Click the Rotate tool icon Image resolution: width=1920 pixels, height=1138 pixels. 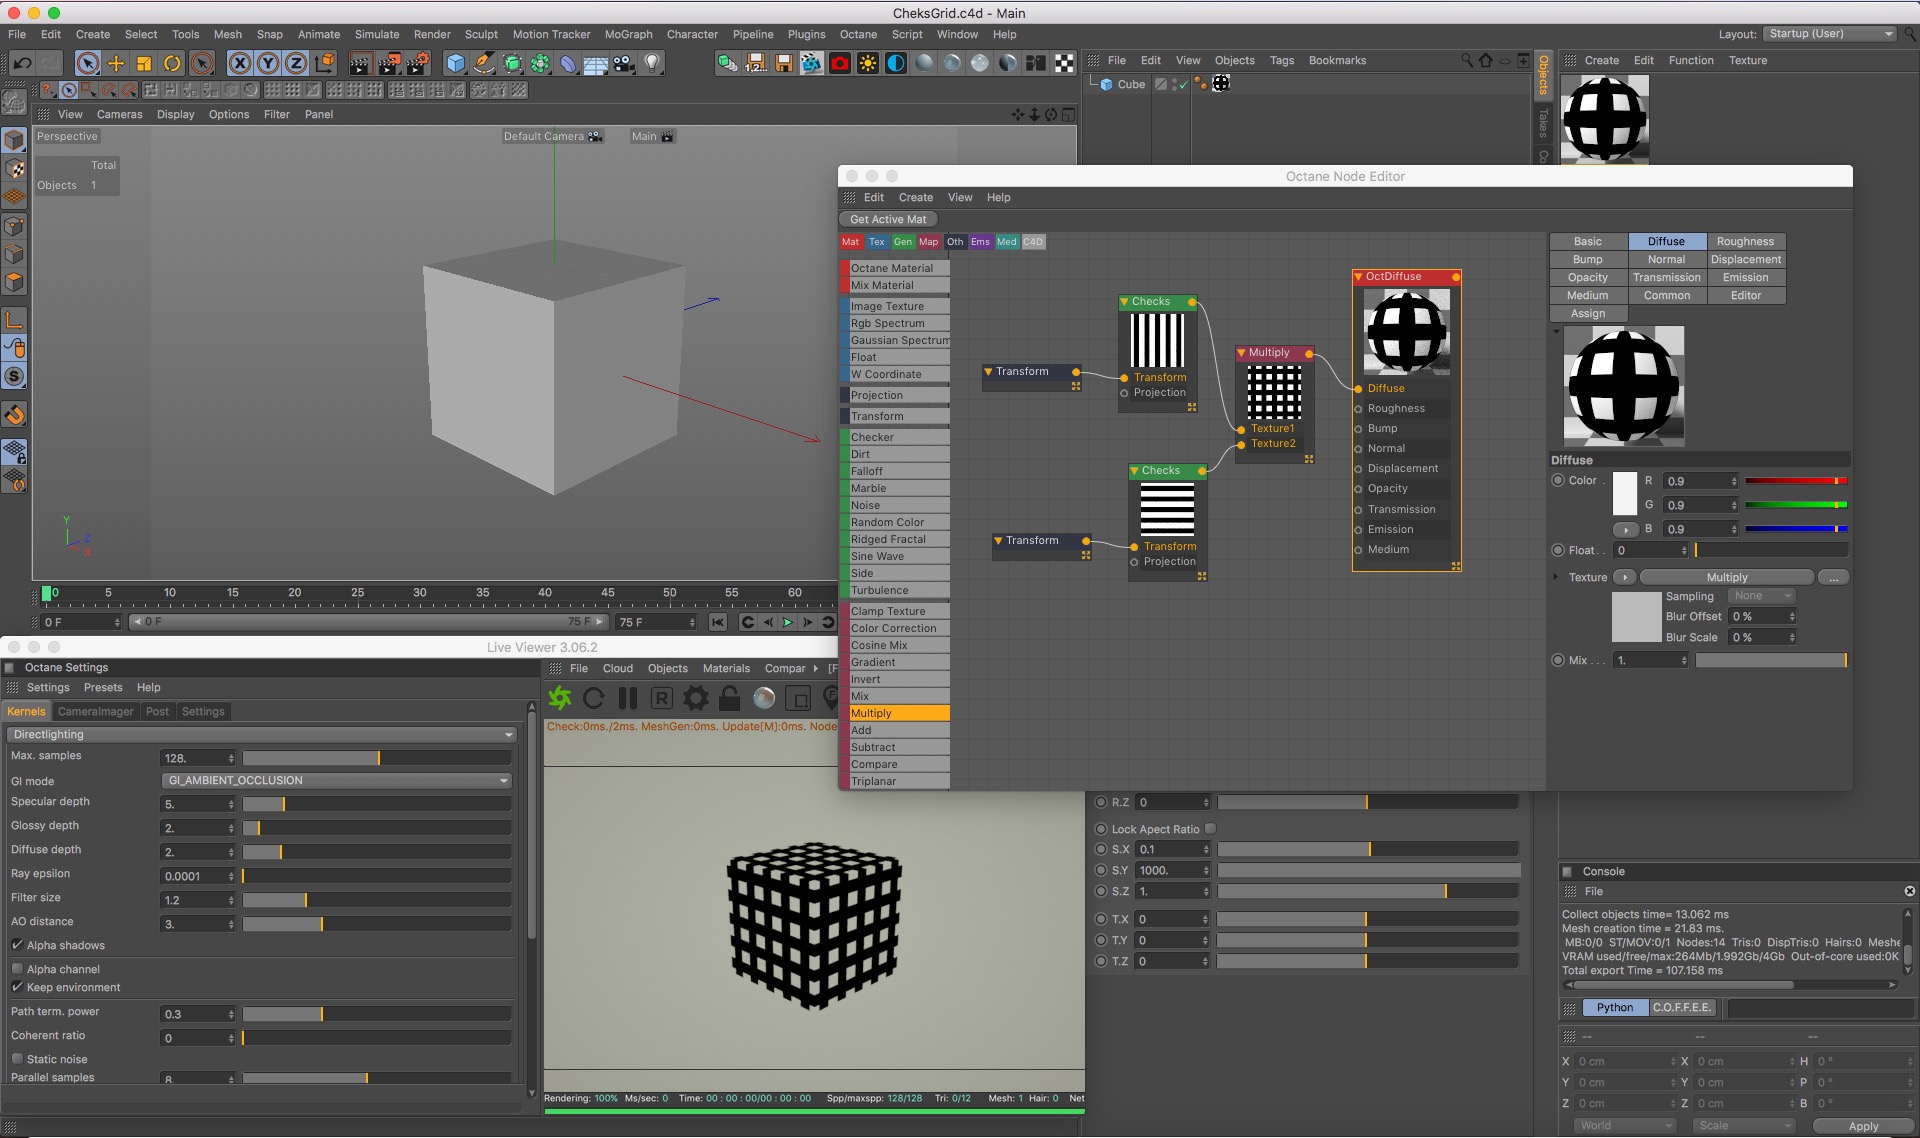click(172, 63)
